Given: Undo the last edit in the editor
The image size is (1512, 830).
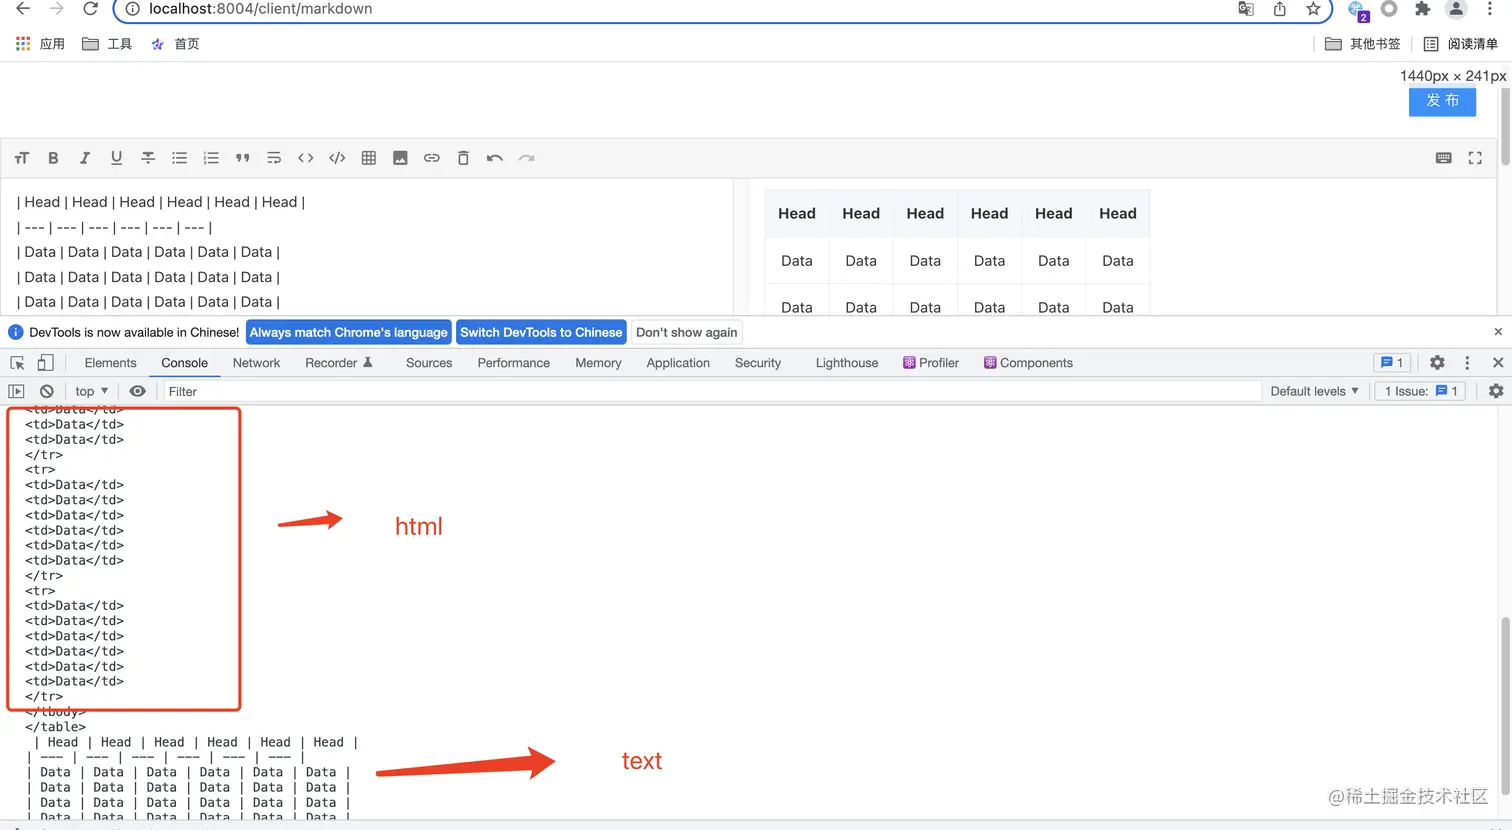Looking at the screenshot, I should pos(494,158).
